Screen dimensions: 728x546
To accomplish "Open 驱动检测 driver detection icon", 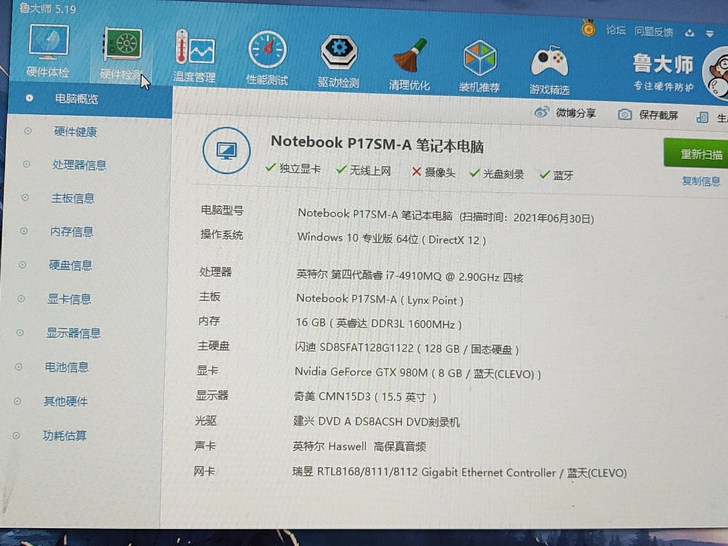I will (x=339, y=52).
